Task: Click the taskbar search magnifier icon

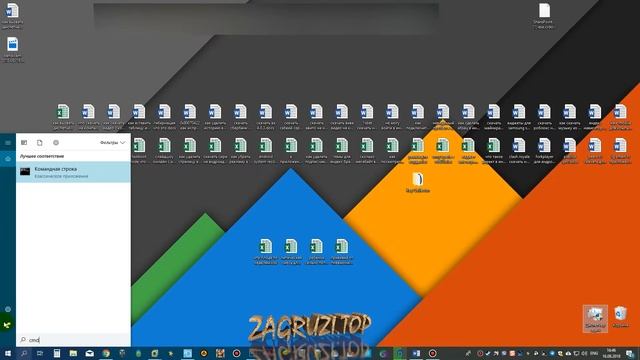Action: (x=24, y=353)
